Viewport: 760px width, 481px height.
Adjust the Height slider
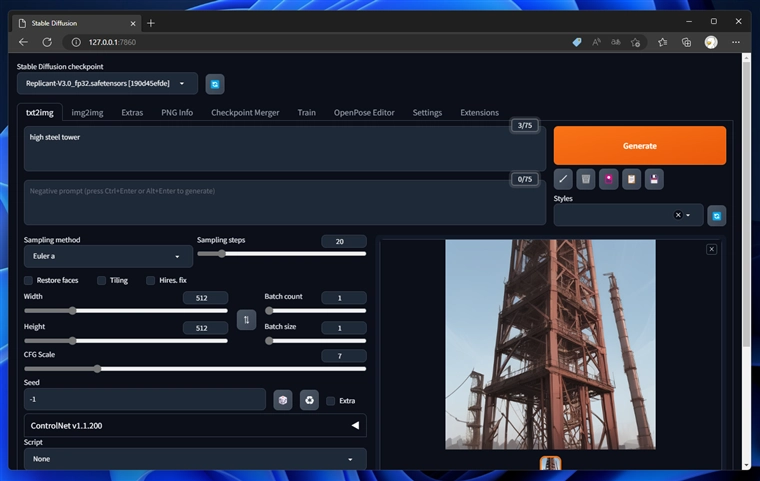point(126,341)
